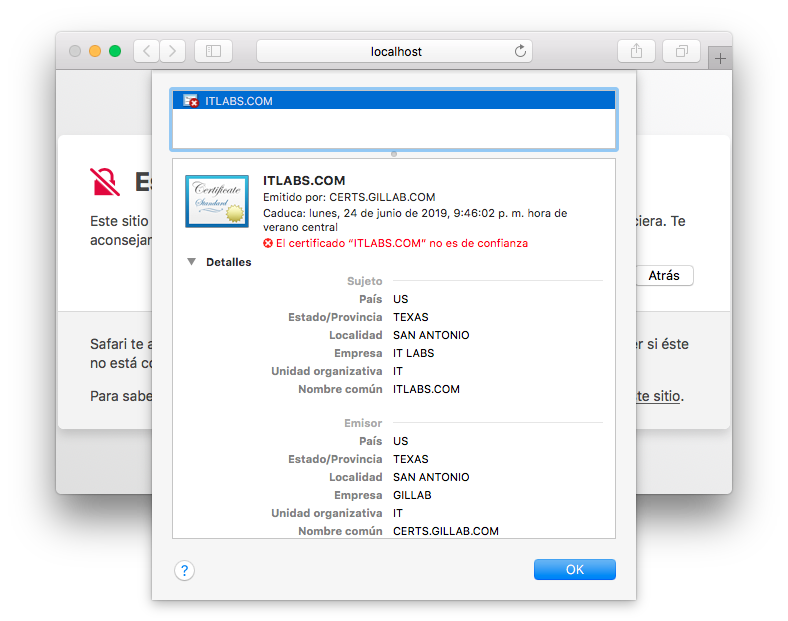Click the 'Emitido por: CERTS.GILLAB.COM' line

pos(349,197)
